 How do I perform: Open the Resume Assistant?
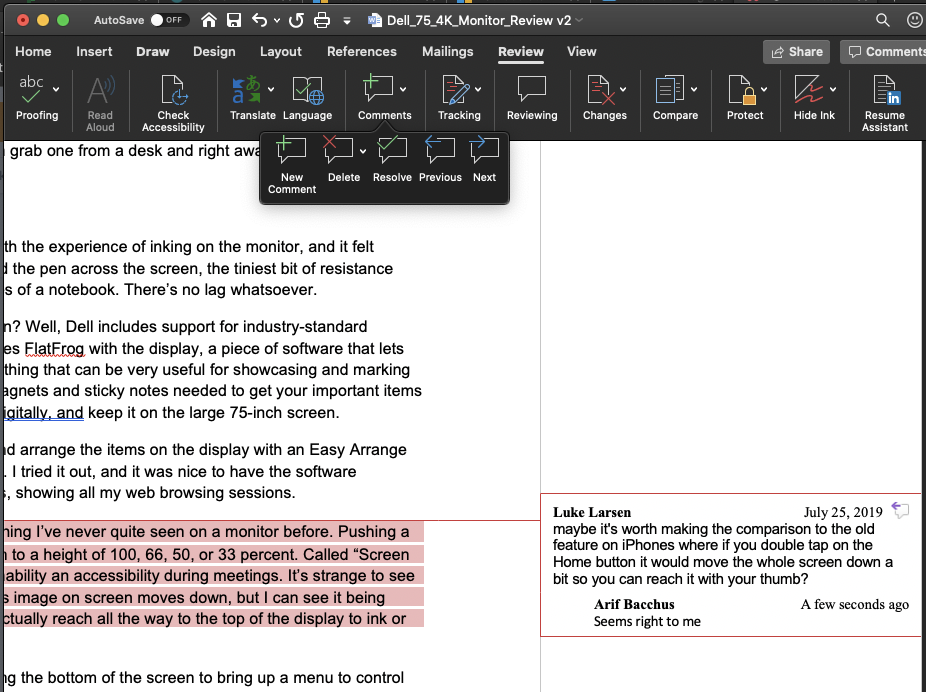pos(884,103)
